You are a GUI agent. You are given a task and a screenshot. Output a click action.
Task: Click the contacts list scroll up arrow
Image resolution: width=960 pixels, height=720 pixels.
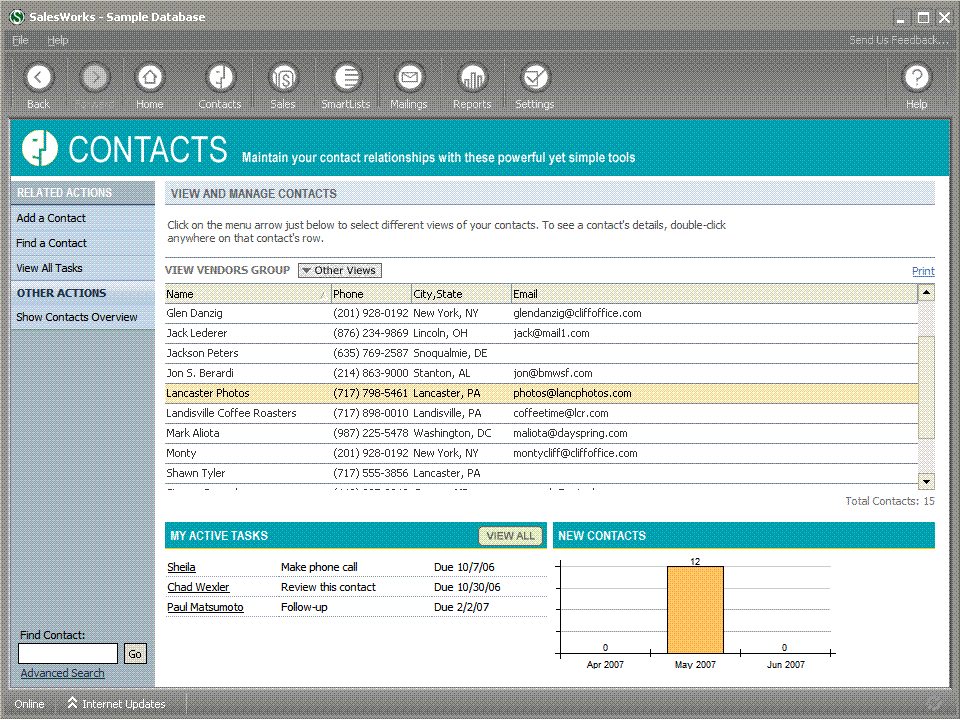pos(926,293)
